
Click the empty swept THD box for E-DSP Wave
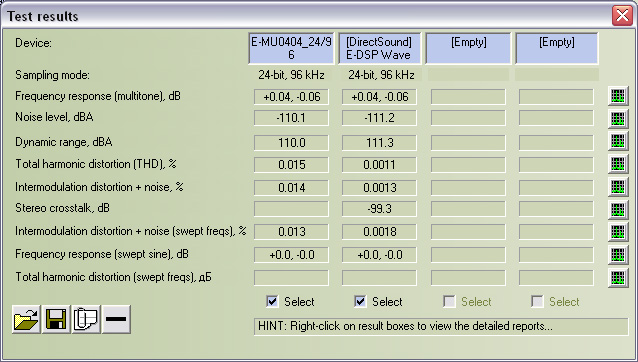(x=379, y=278)
